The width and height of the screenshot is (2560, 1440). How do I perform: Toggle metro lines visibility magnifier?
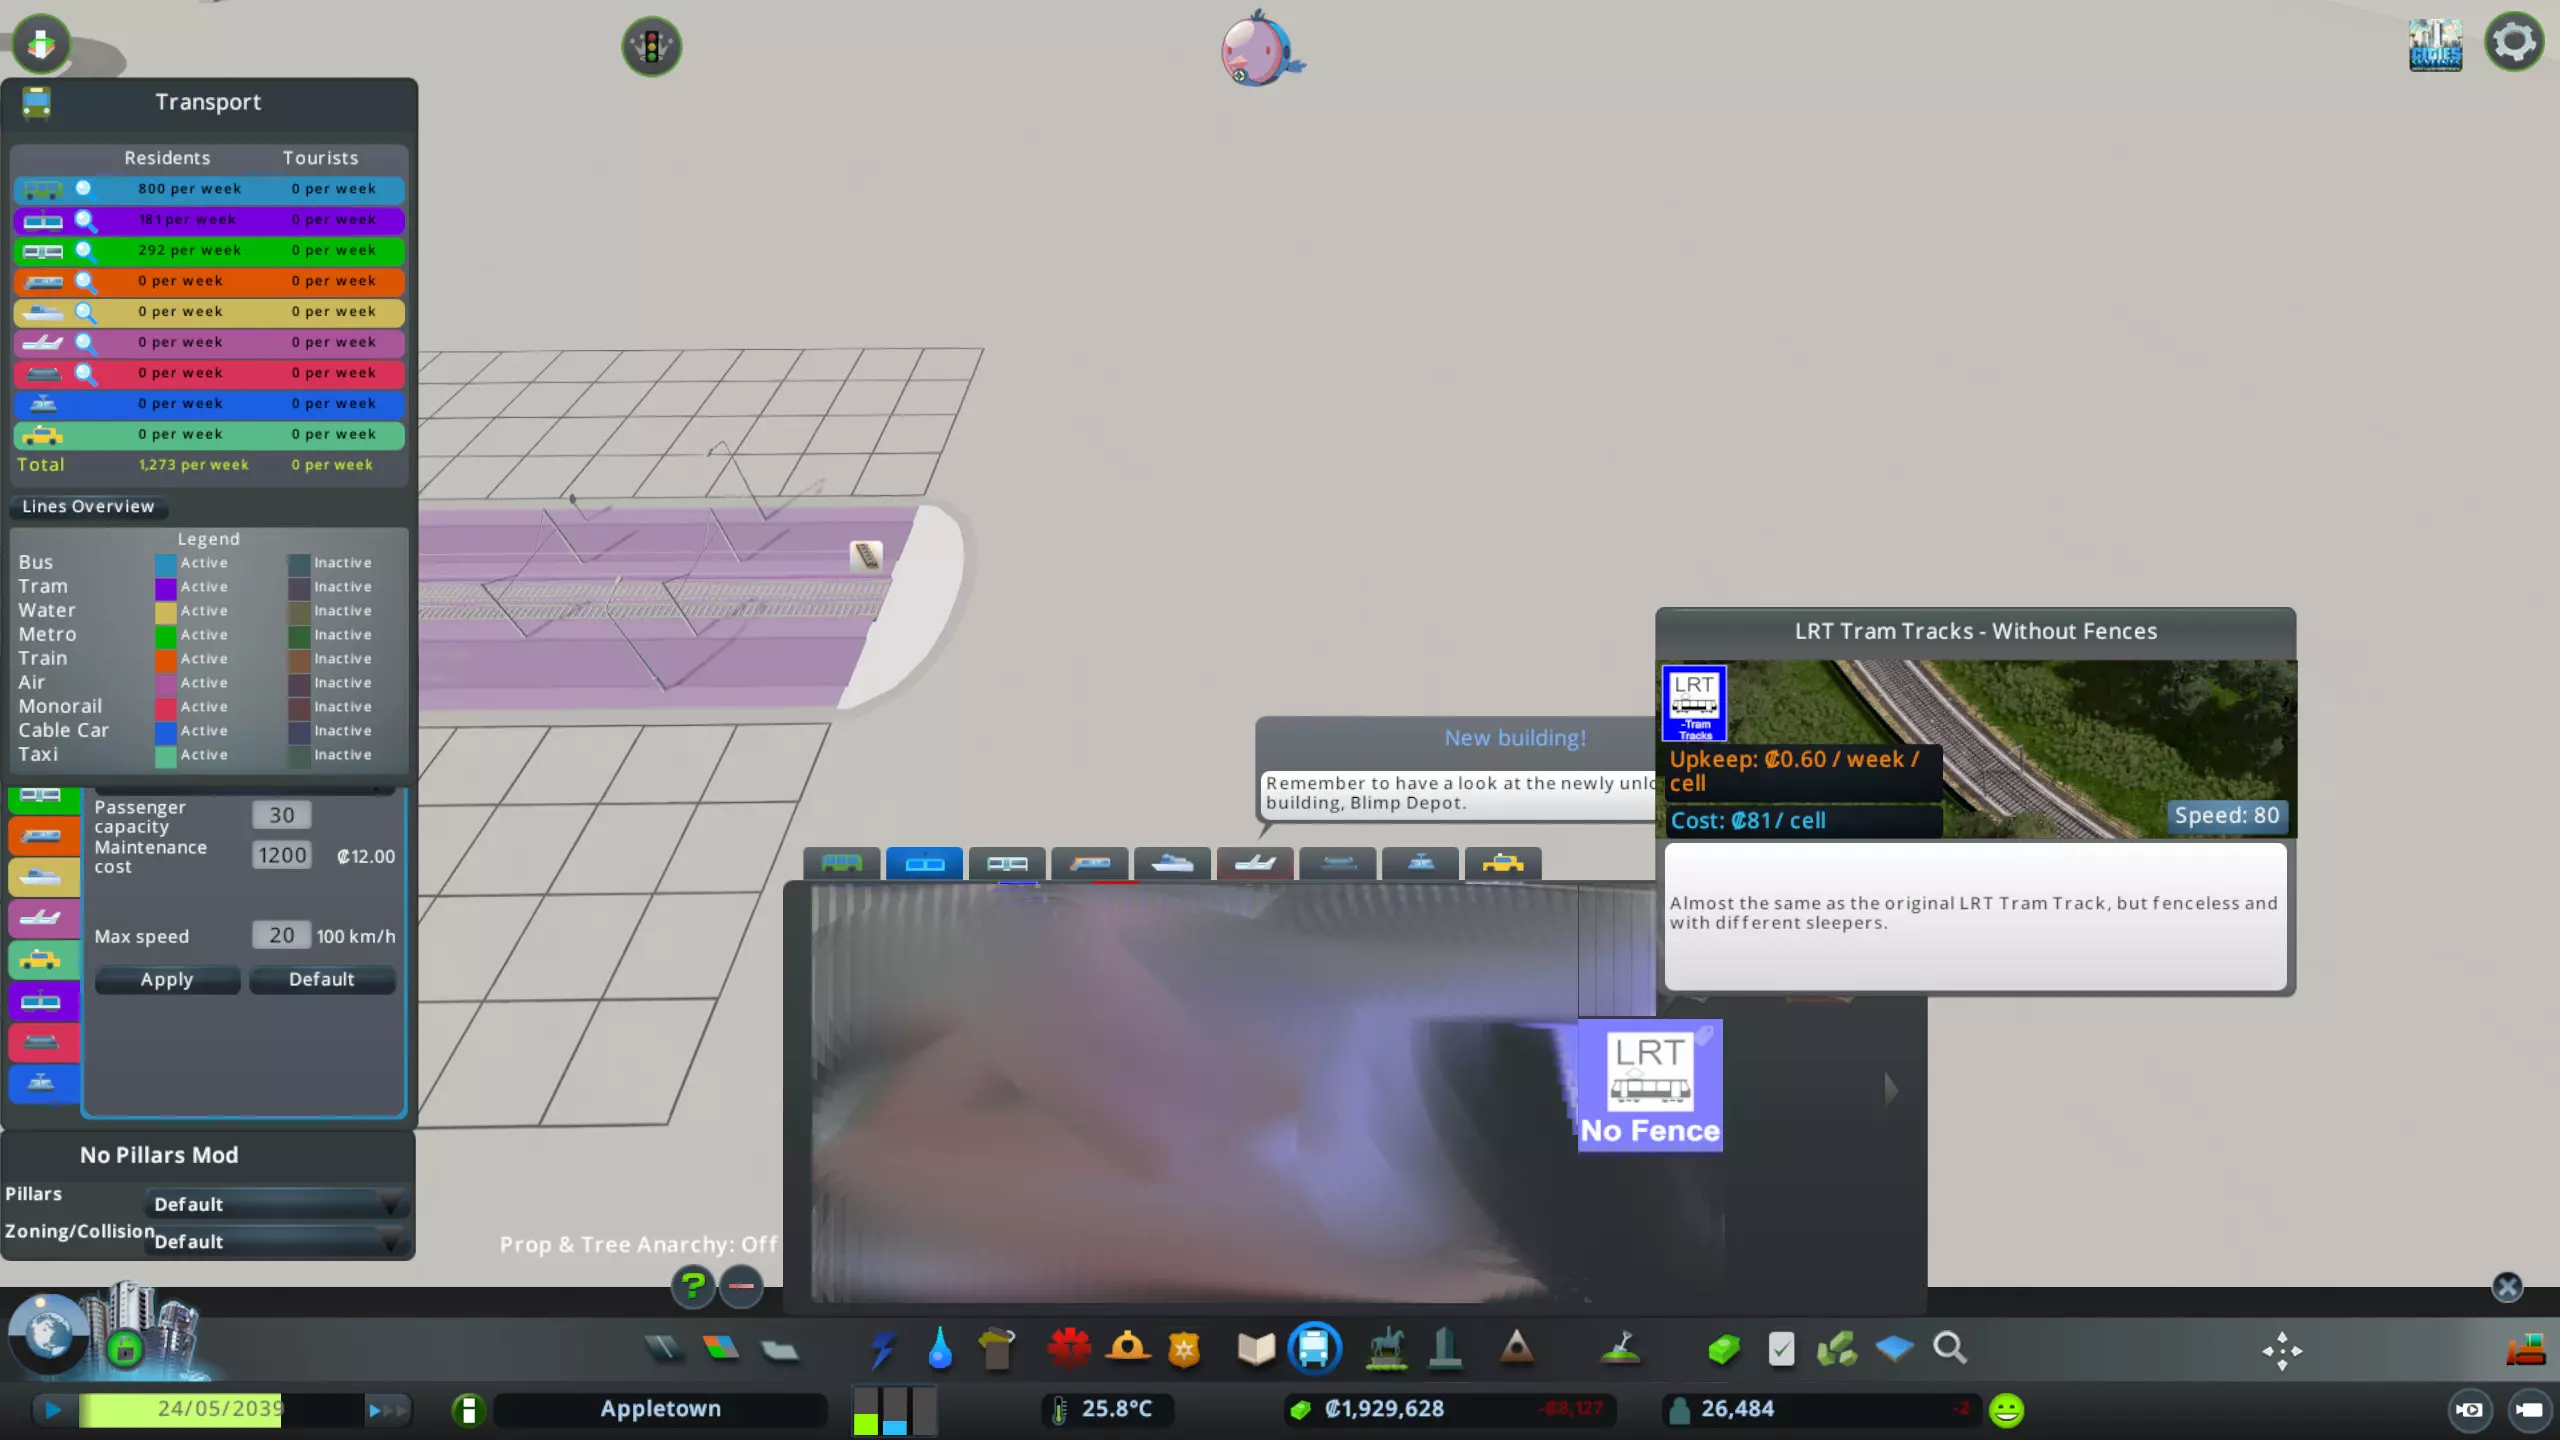coord(85,251)
